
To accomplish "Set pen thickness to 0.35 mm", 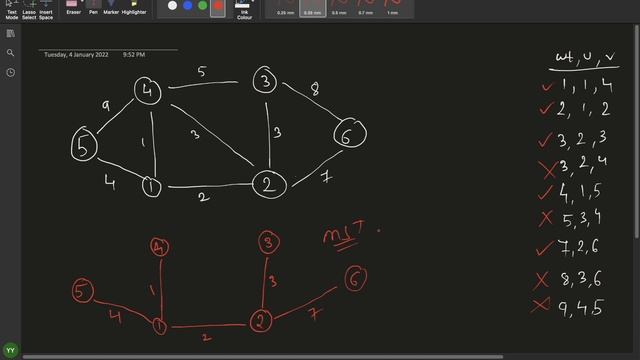I will pos(313,8).
